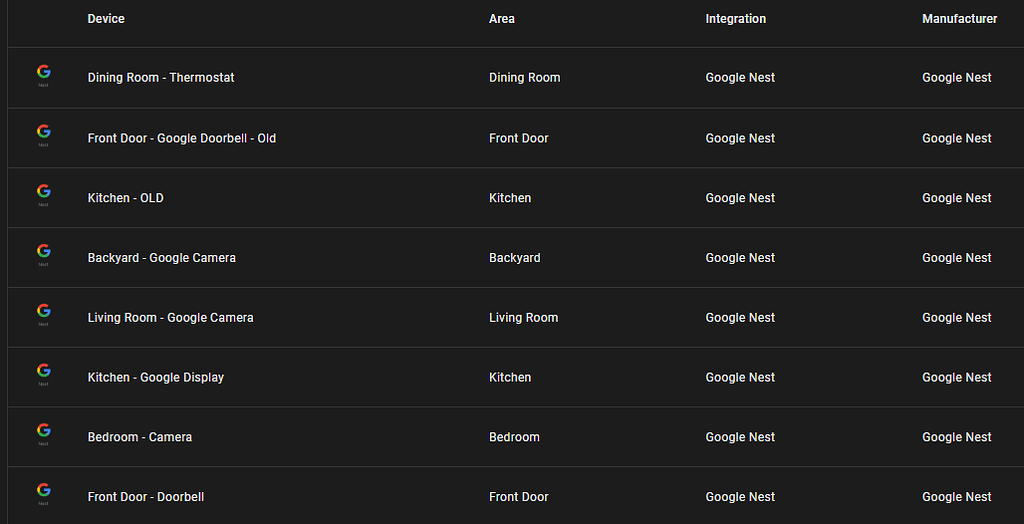Viewport: 1024px width, 524px height.
Task: Click Google Nest icon for Backyard Google Camera
Action: tap(43, 255)
